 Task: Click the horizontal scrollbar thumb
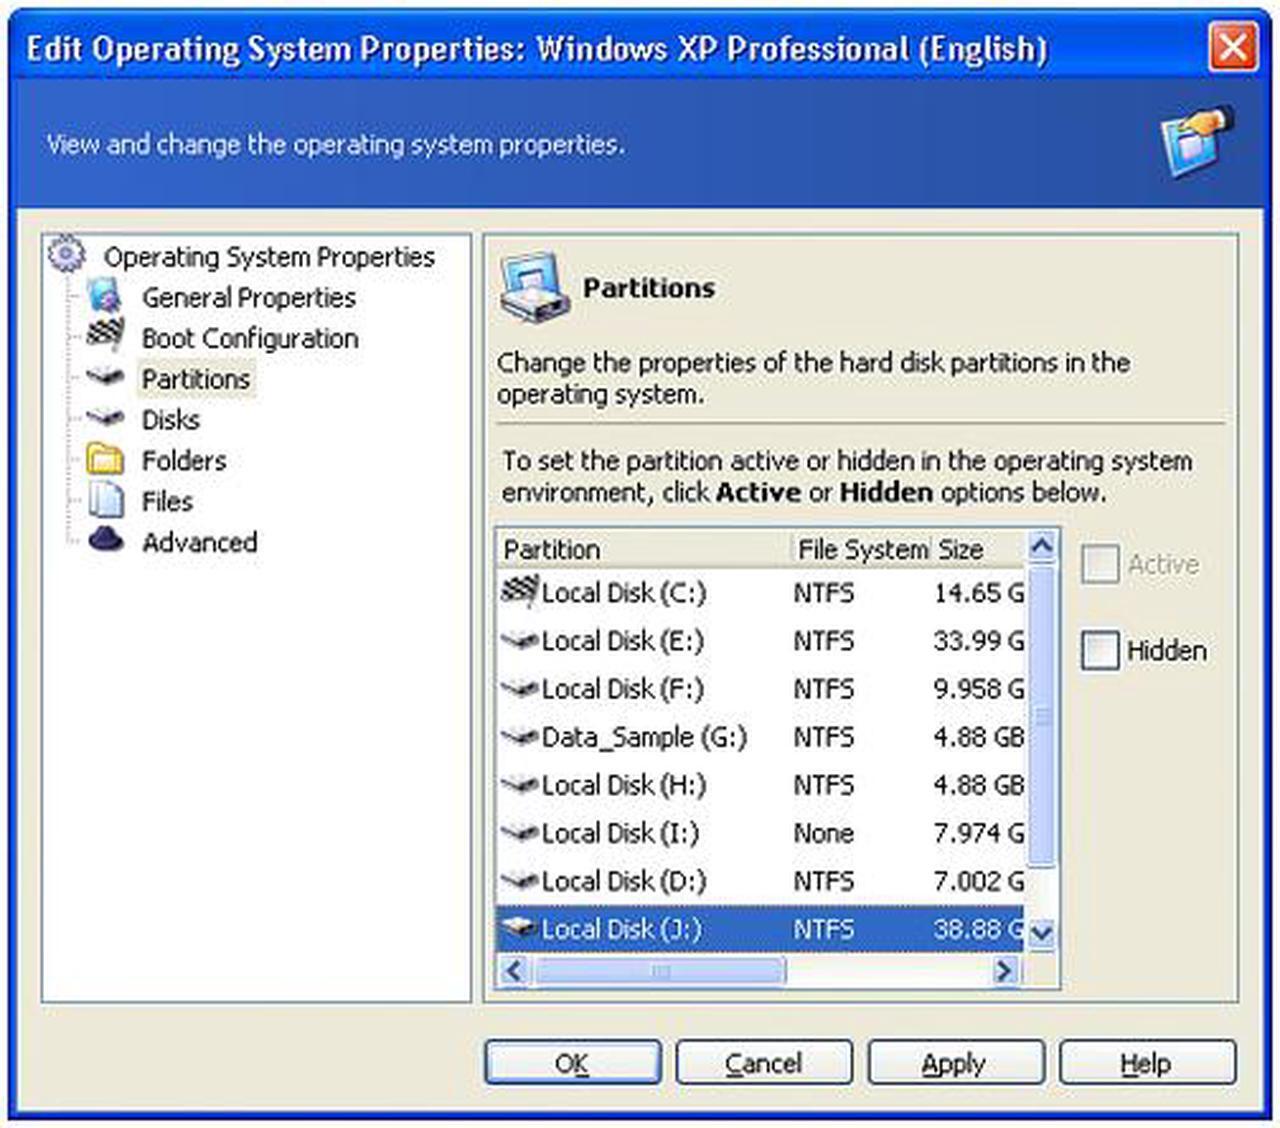(x=660, y=970)
